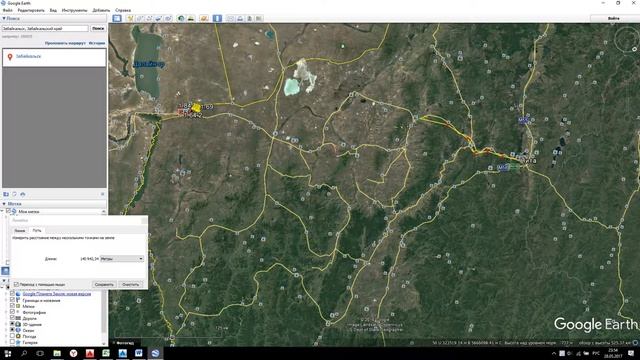The width and height of the screenshot is (640, 360).
Task: Toggle the Фотографии layer checkbox
Action: click(12, 312)
